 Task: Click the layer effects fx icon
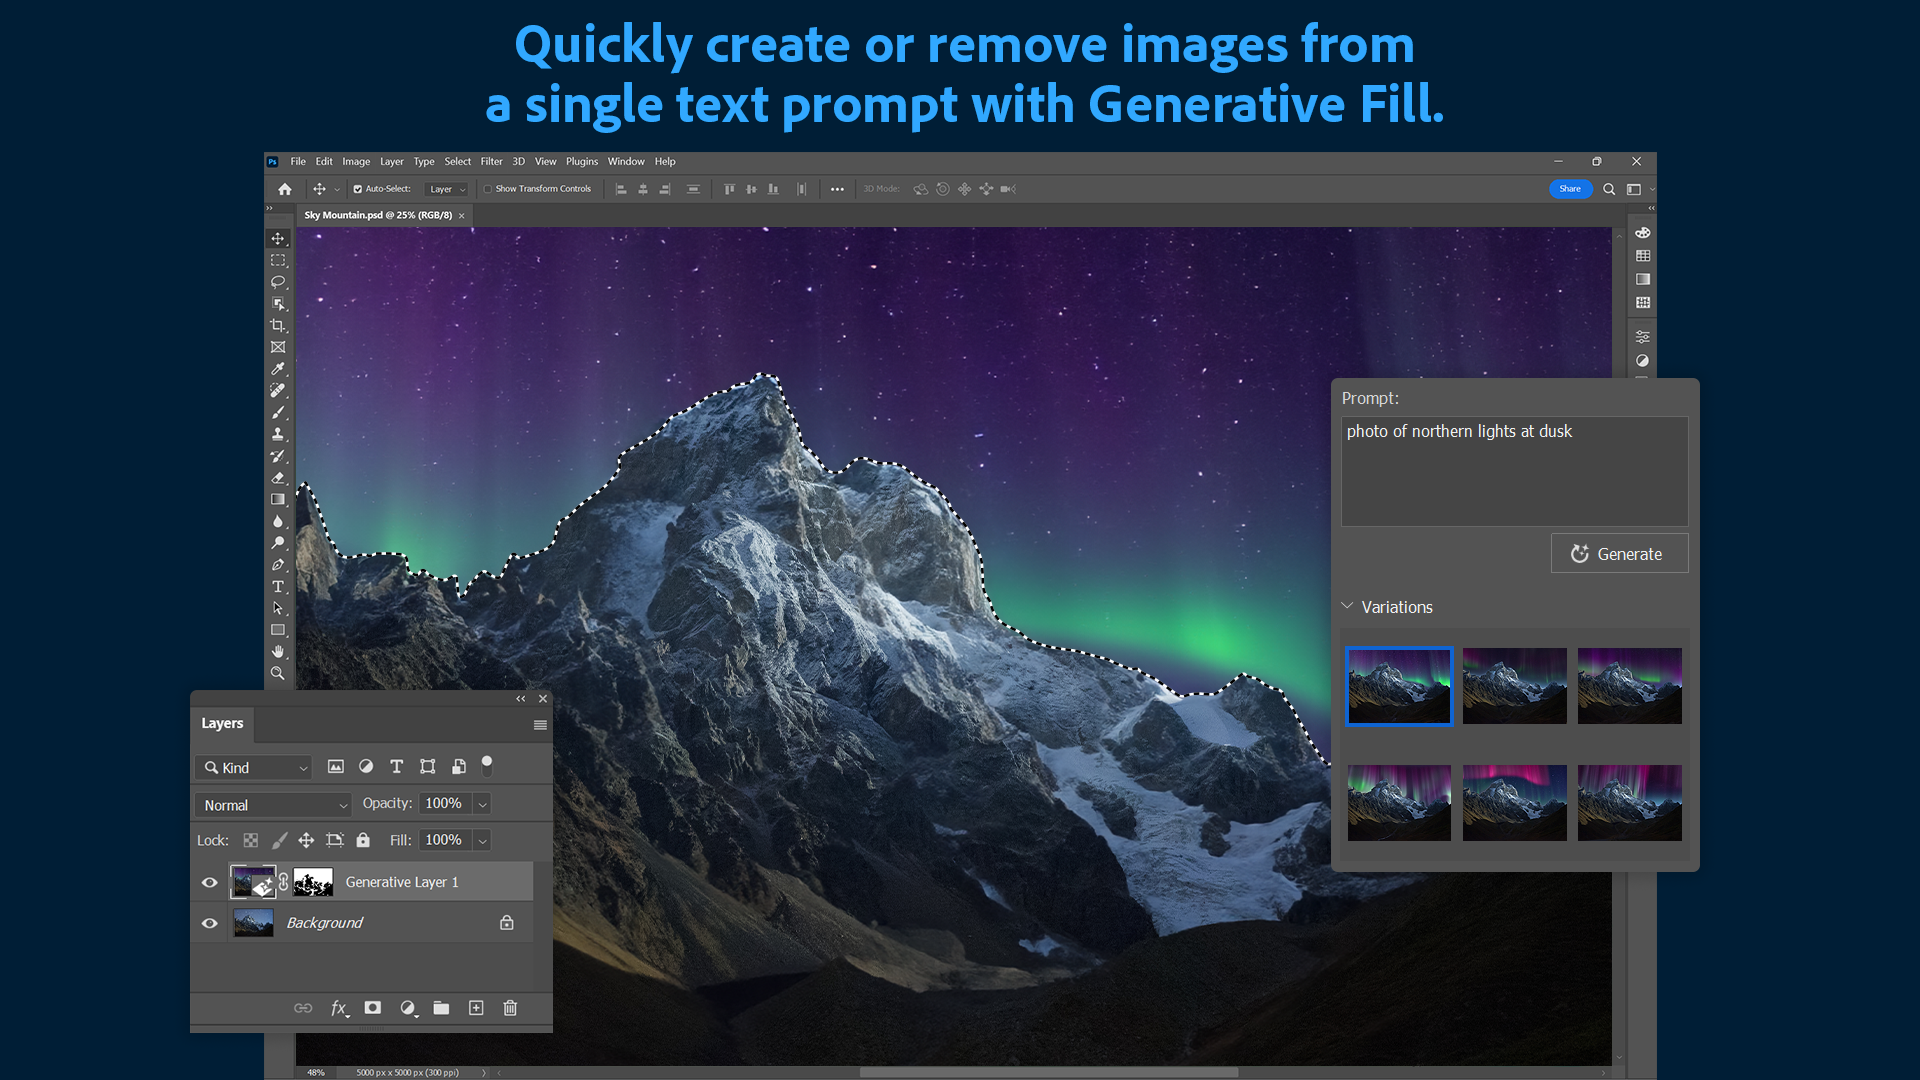click(339, 1008)
